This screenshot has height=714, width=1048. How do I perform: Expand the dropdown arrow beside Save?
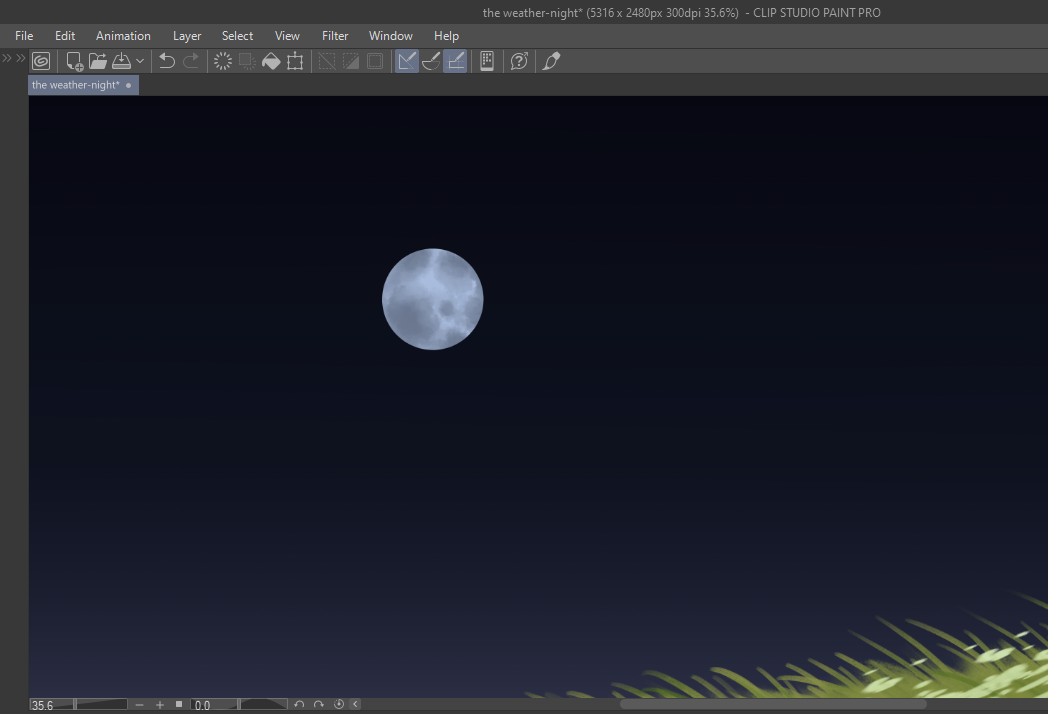[x=140, y=61]
